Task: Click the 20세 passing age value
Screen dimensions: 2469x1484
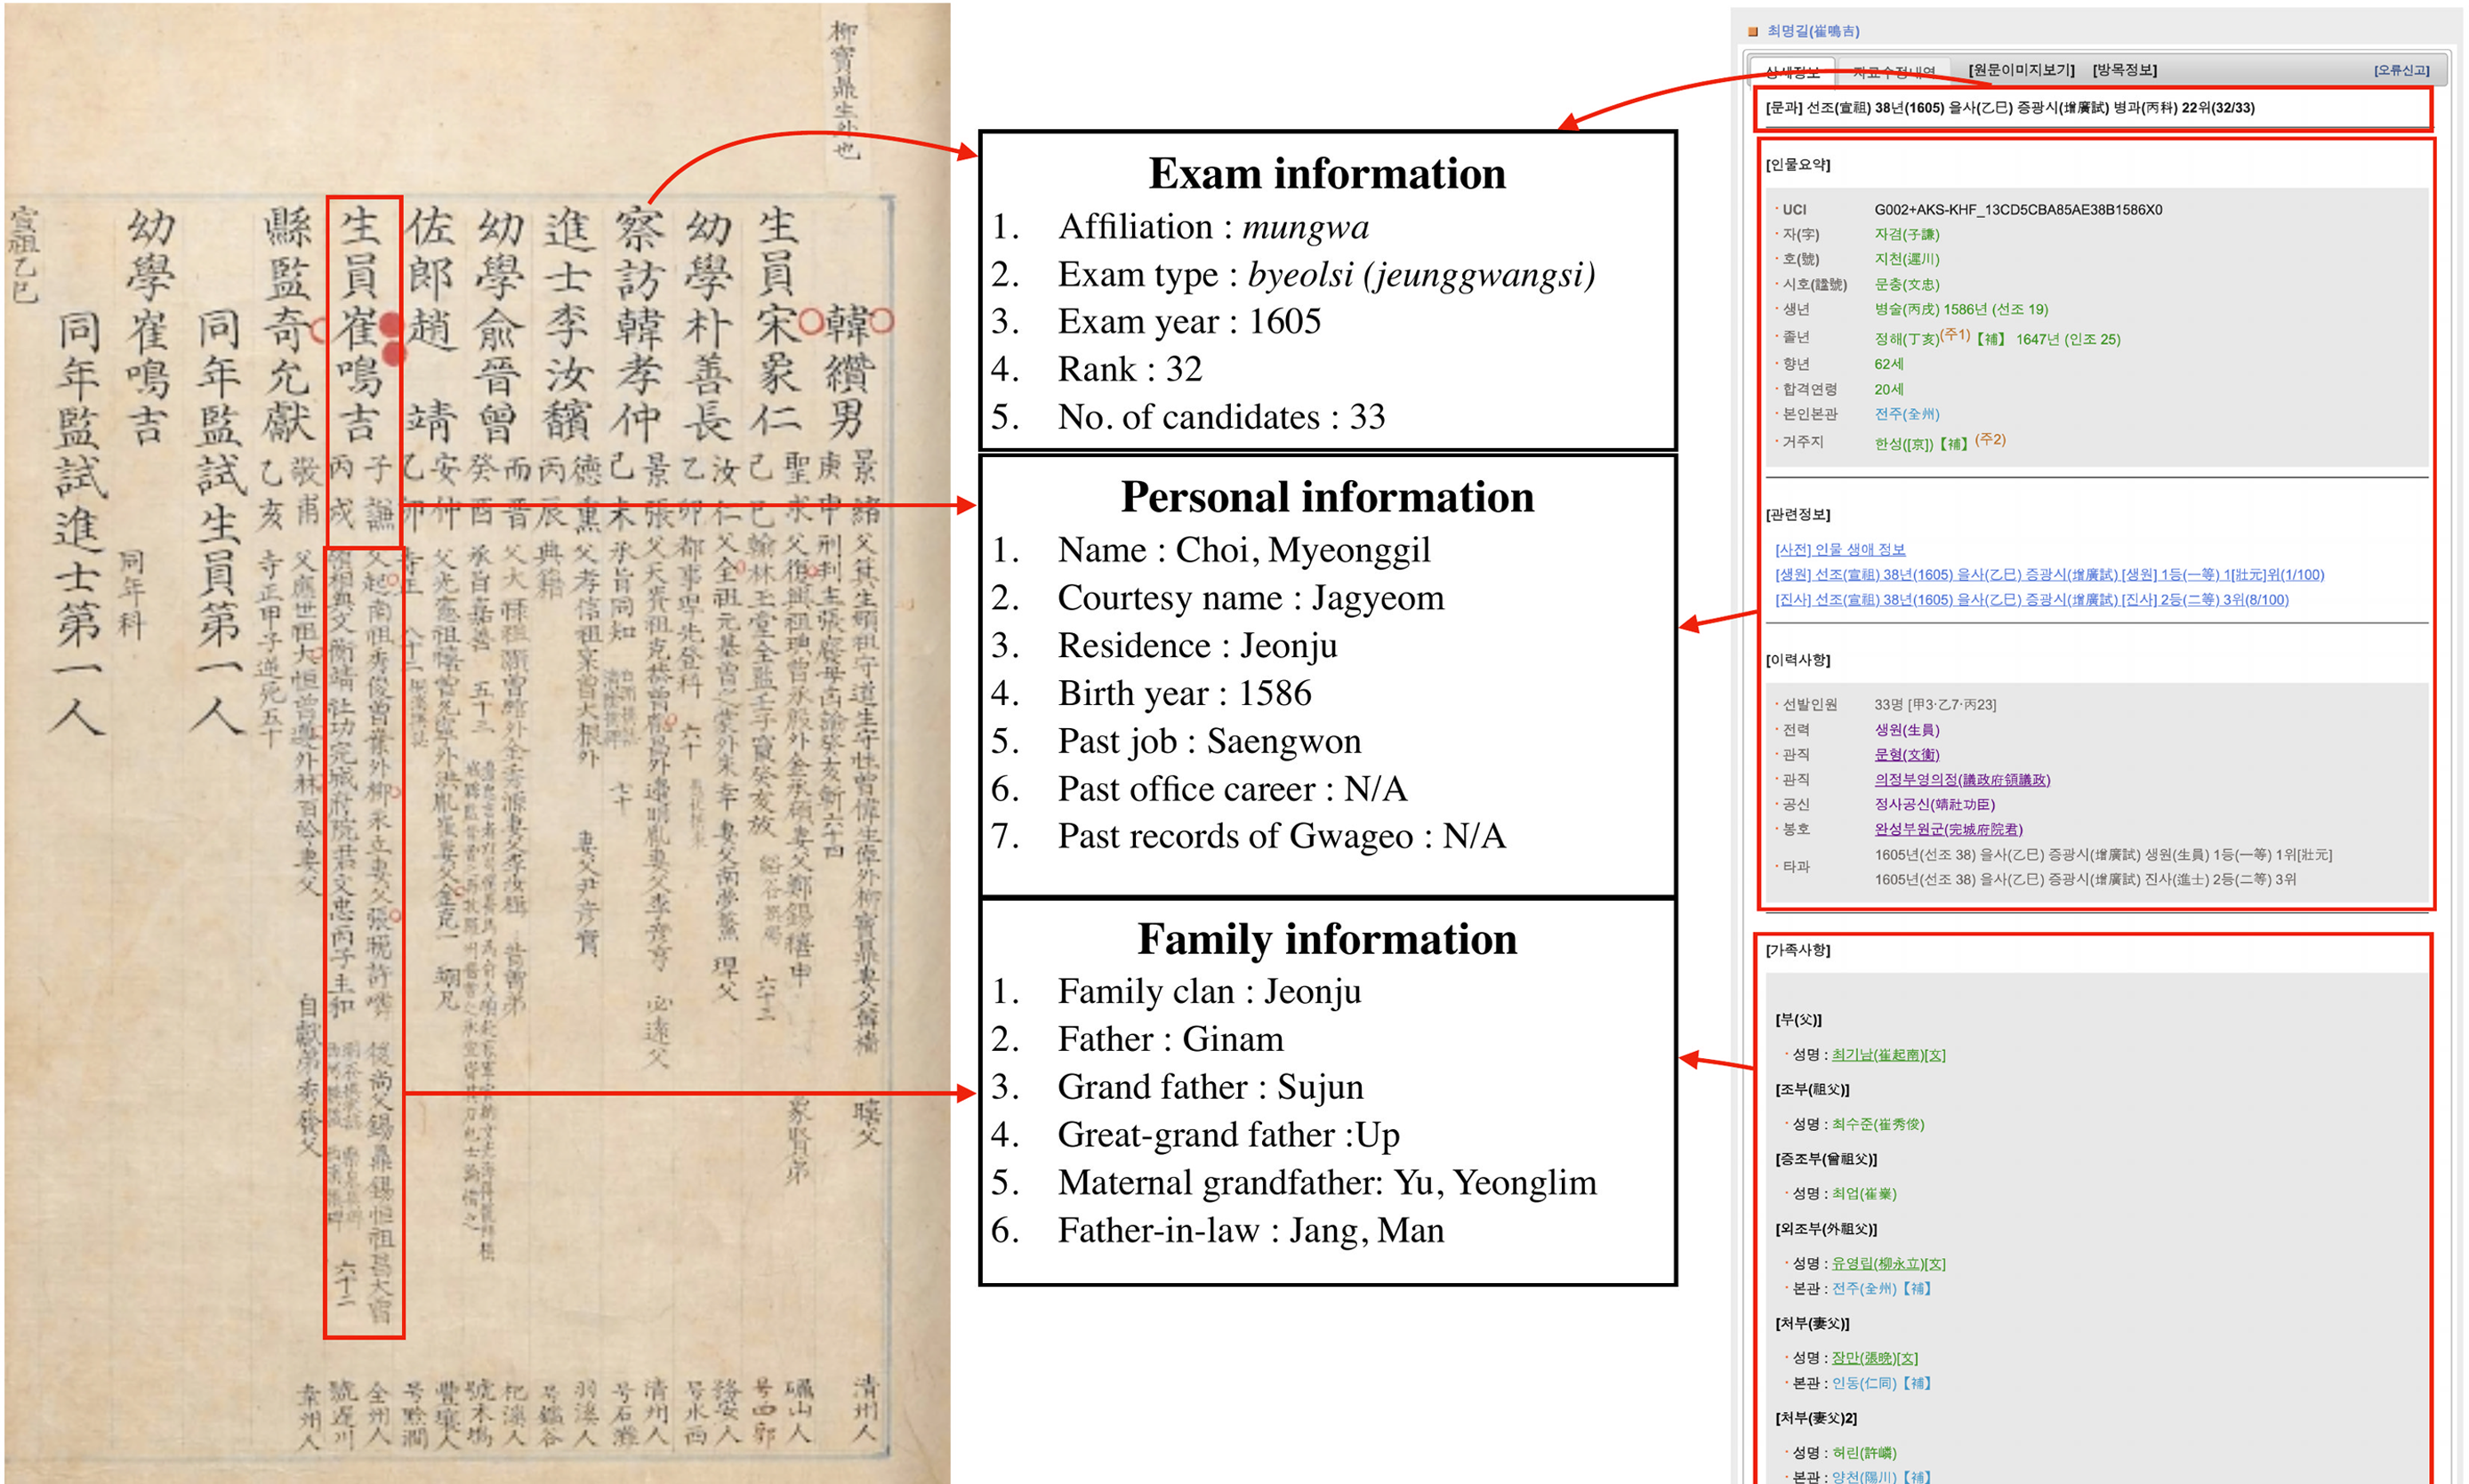Action: click(x=1887, y=389)
